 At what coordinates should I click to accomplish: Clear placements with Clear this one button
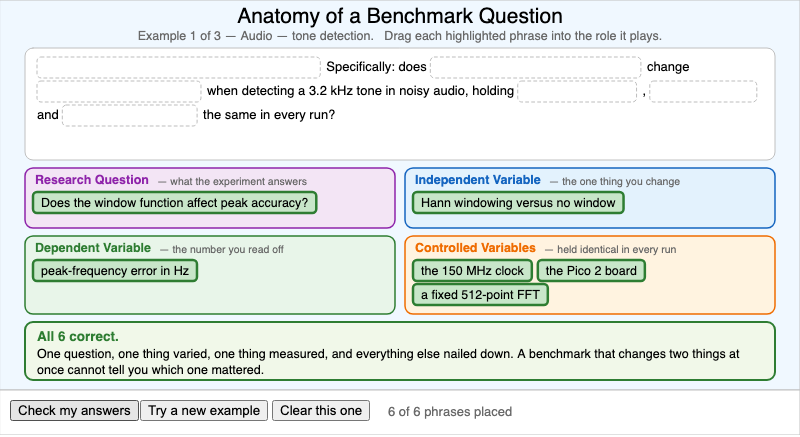[321, 410]
